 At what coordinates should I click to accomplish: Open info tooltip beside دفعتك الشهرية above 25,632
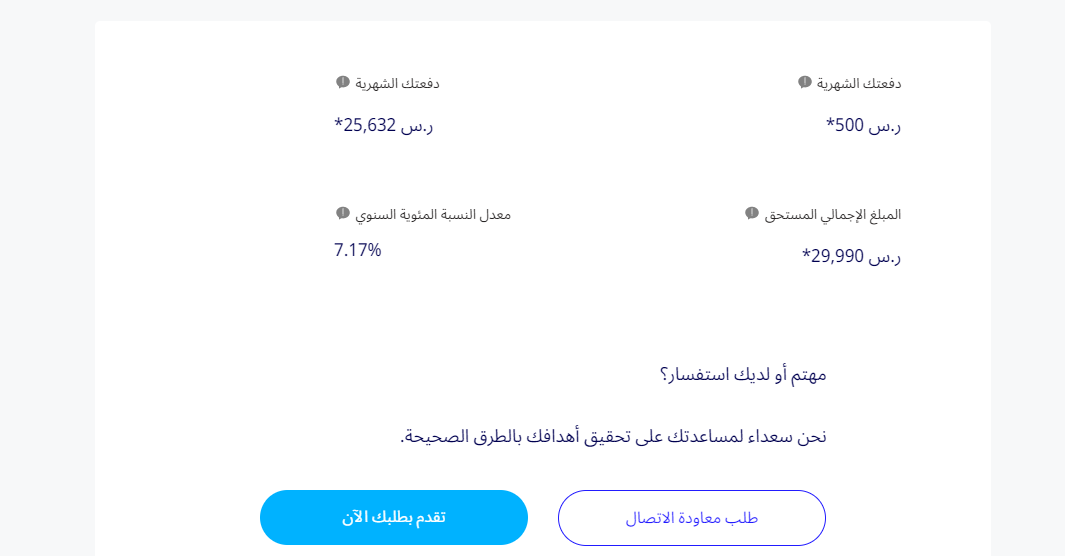pos(342,82)
